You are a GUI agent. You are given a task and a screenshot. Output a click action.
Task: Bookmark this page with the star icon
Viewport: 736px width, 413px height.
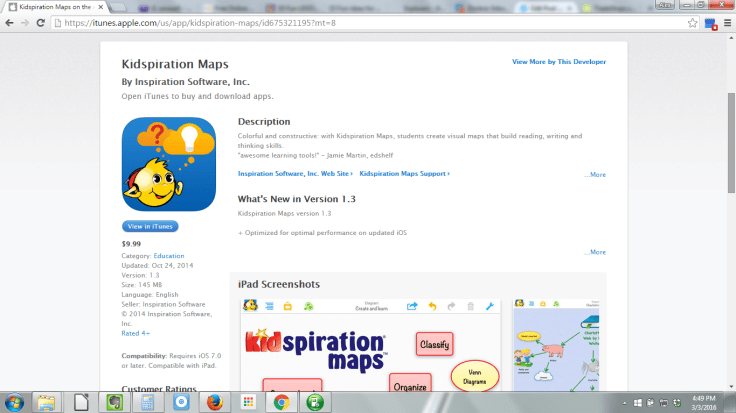692,23
